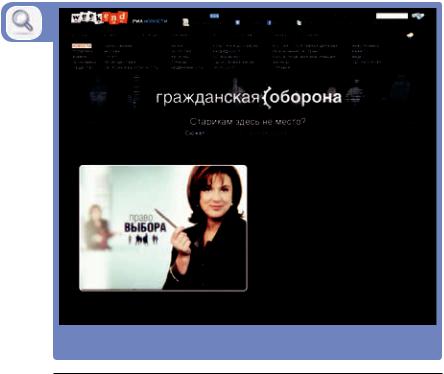The width and height of the screenshot is (444, 374).
Task: Click the icon right of search field
Action: point(418,16)
